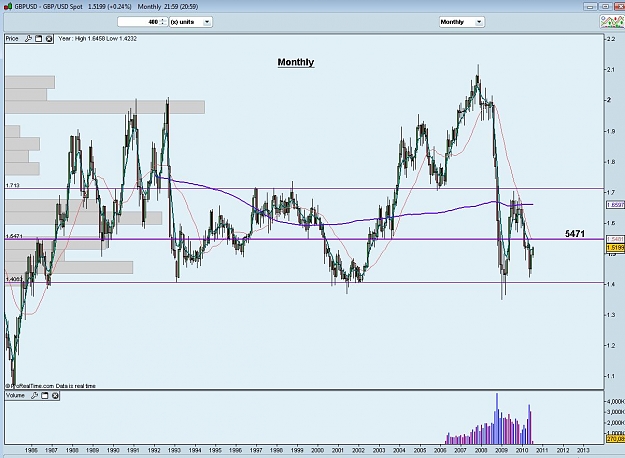The image size is (625, 458).
Task: Open Volume panel settings wrench
Action: (34, 395)
